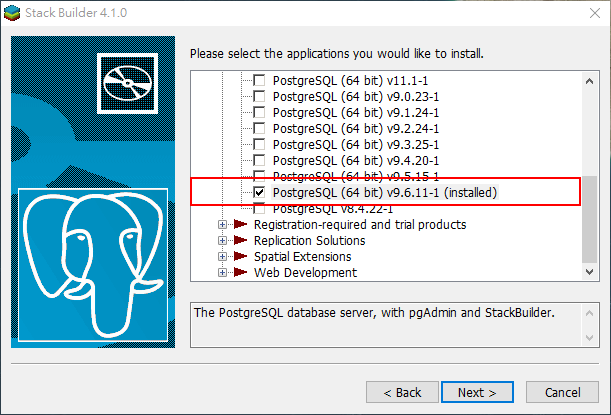
Task: Click the application list scrollbar down arrow
Action: pyautogui.click(x=590, y=272)
